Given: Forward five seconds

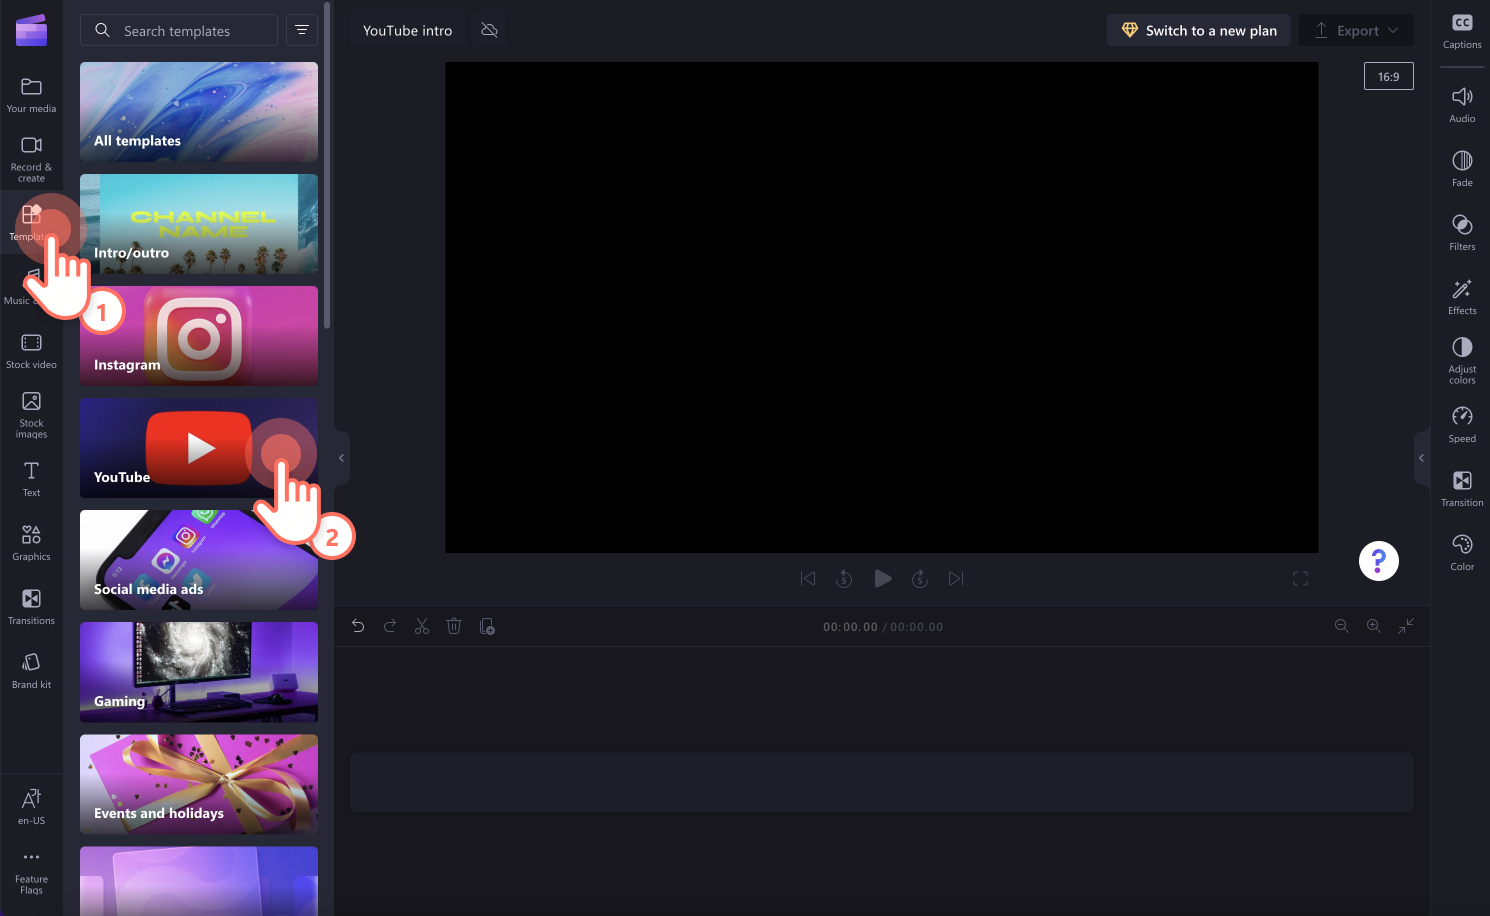Looking at the screenshot, I should [x=920, y=578].
